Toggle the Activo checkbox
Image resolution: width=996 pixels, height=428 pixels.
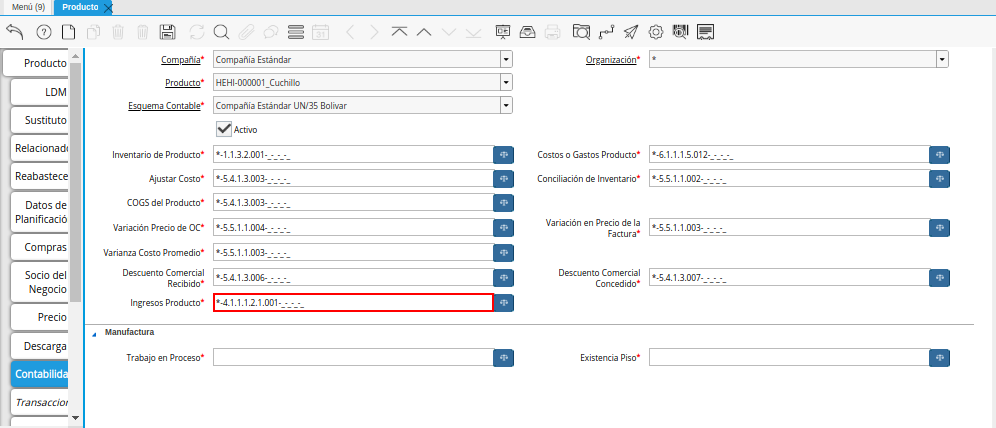pyautogui.click(x=224, y=129)
